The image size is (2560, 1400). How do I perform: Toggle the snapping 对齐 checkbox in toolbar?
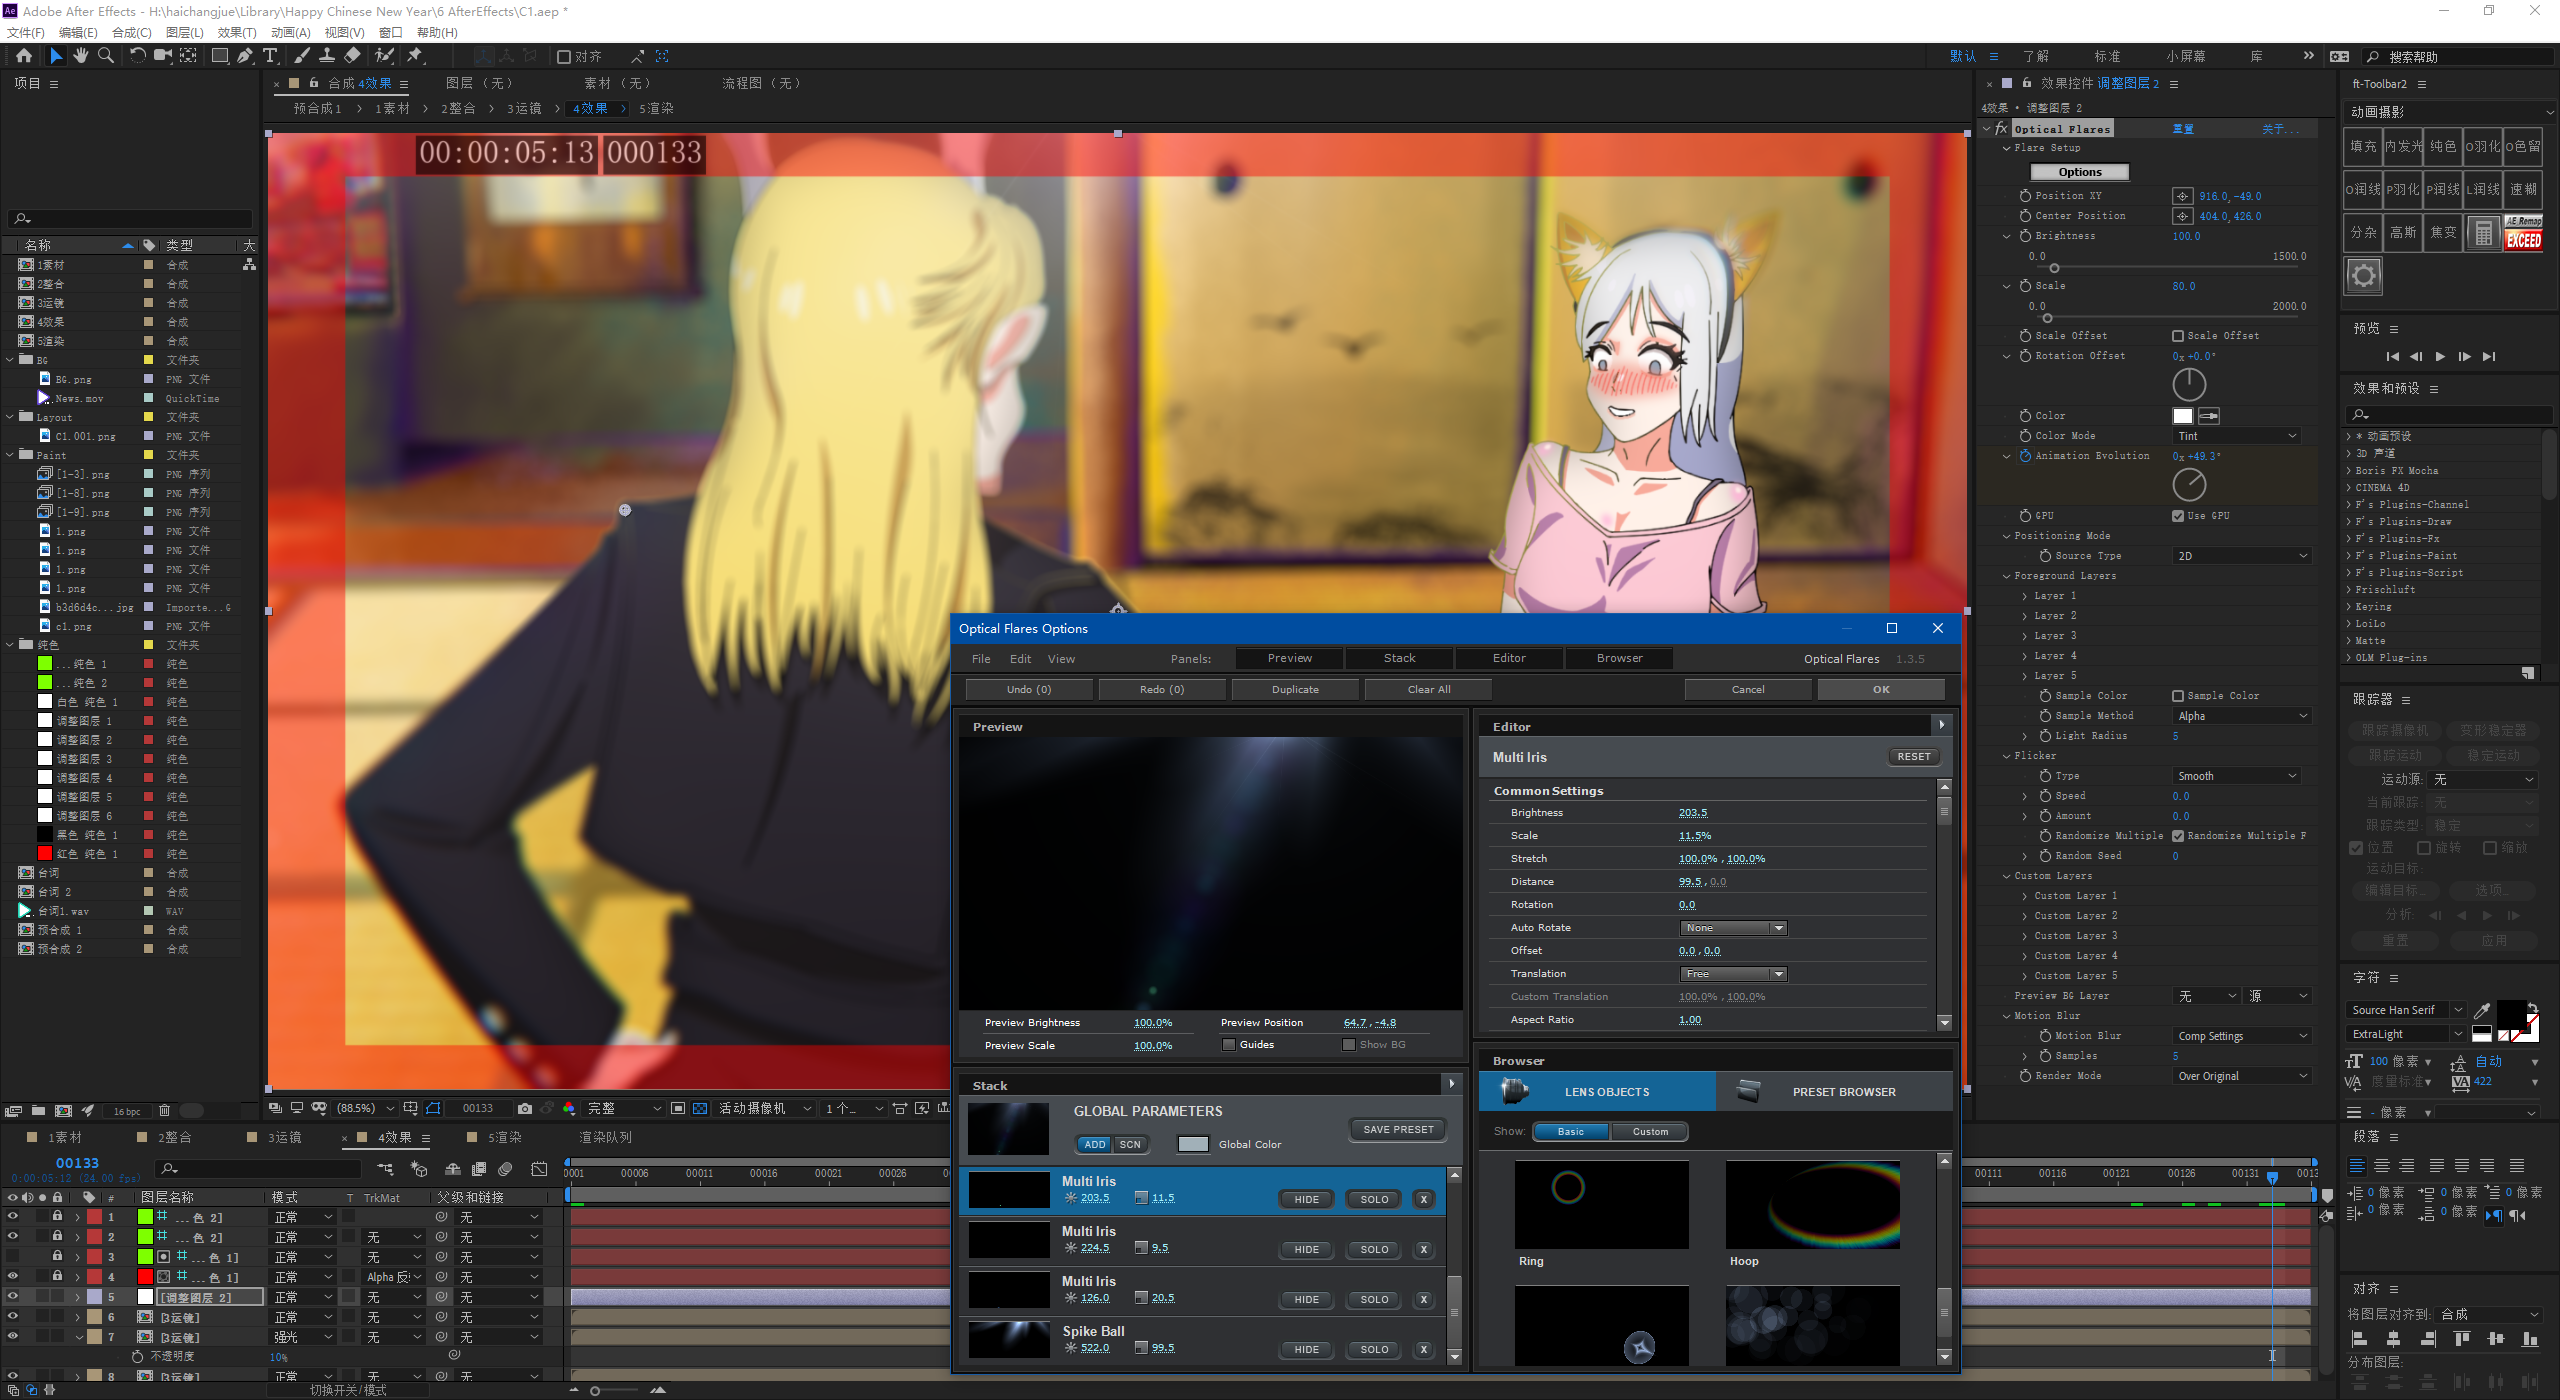pos(564,57)
